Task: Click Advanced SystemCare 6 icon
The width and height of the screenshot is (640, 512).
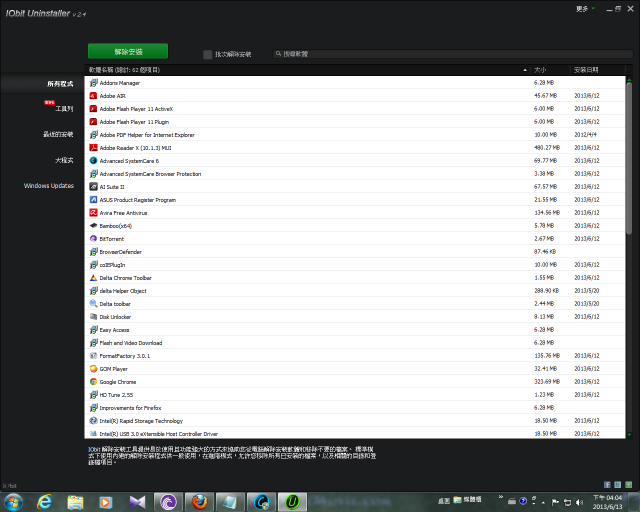Action: (x=93, y=161)
